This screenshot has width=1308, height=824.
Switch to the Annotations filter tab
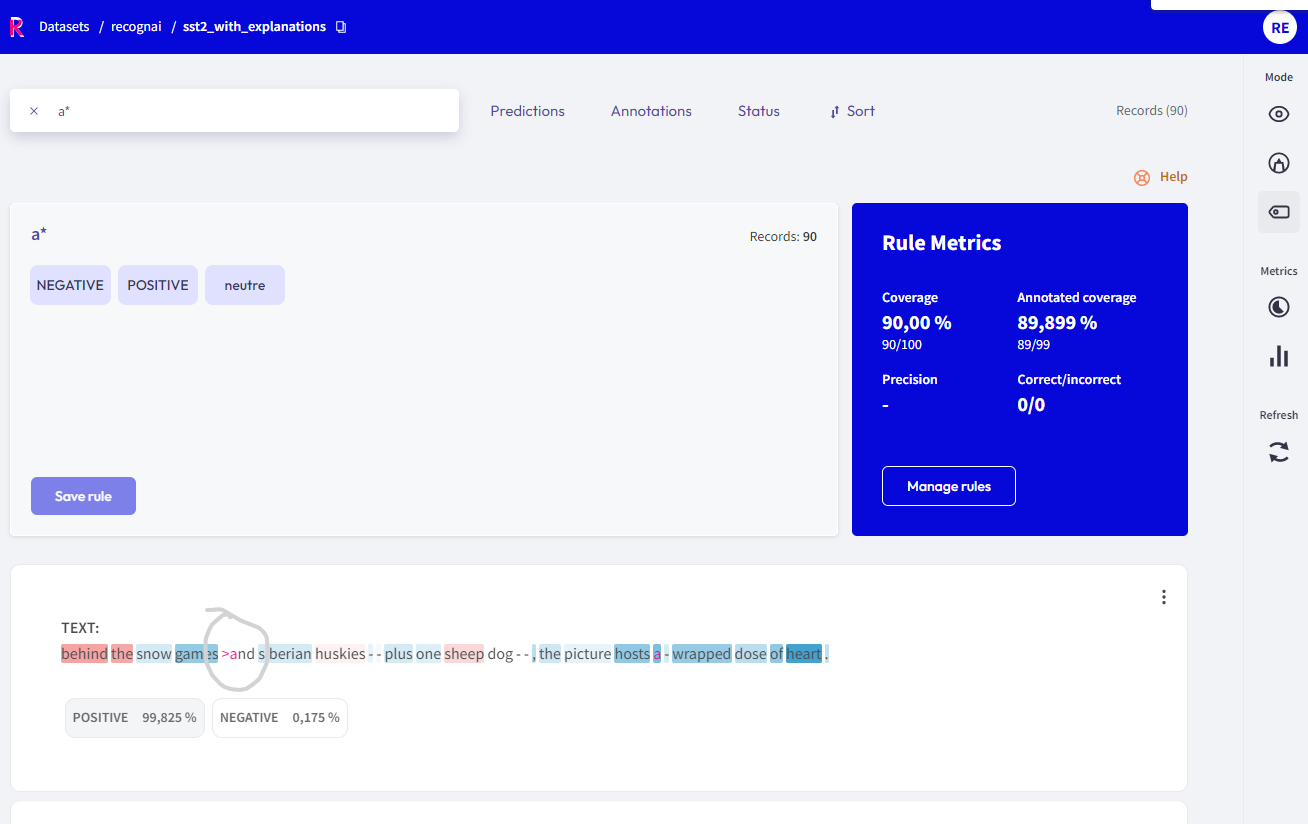[651, 111]
